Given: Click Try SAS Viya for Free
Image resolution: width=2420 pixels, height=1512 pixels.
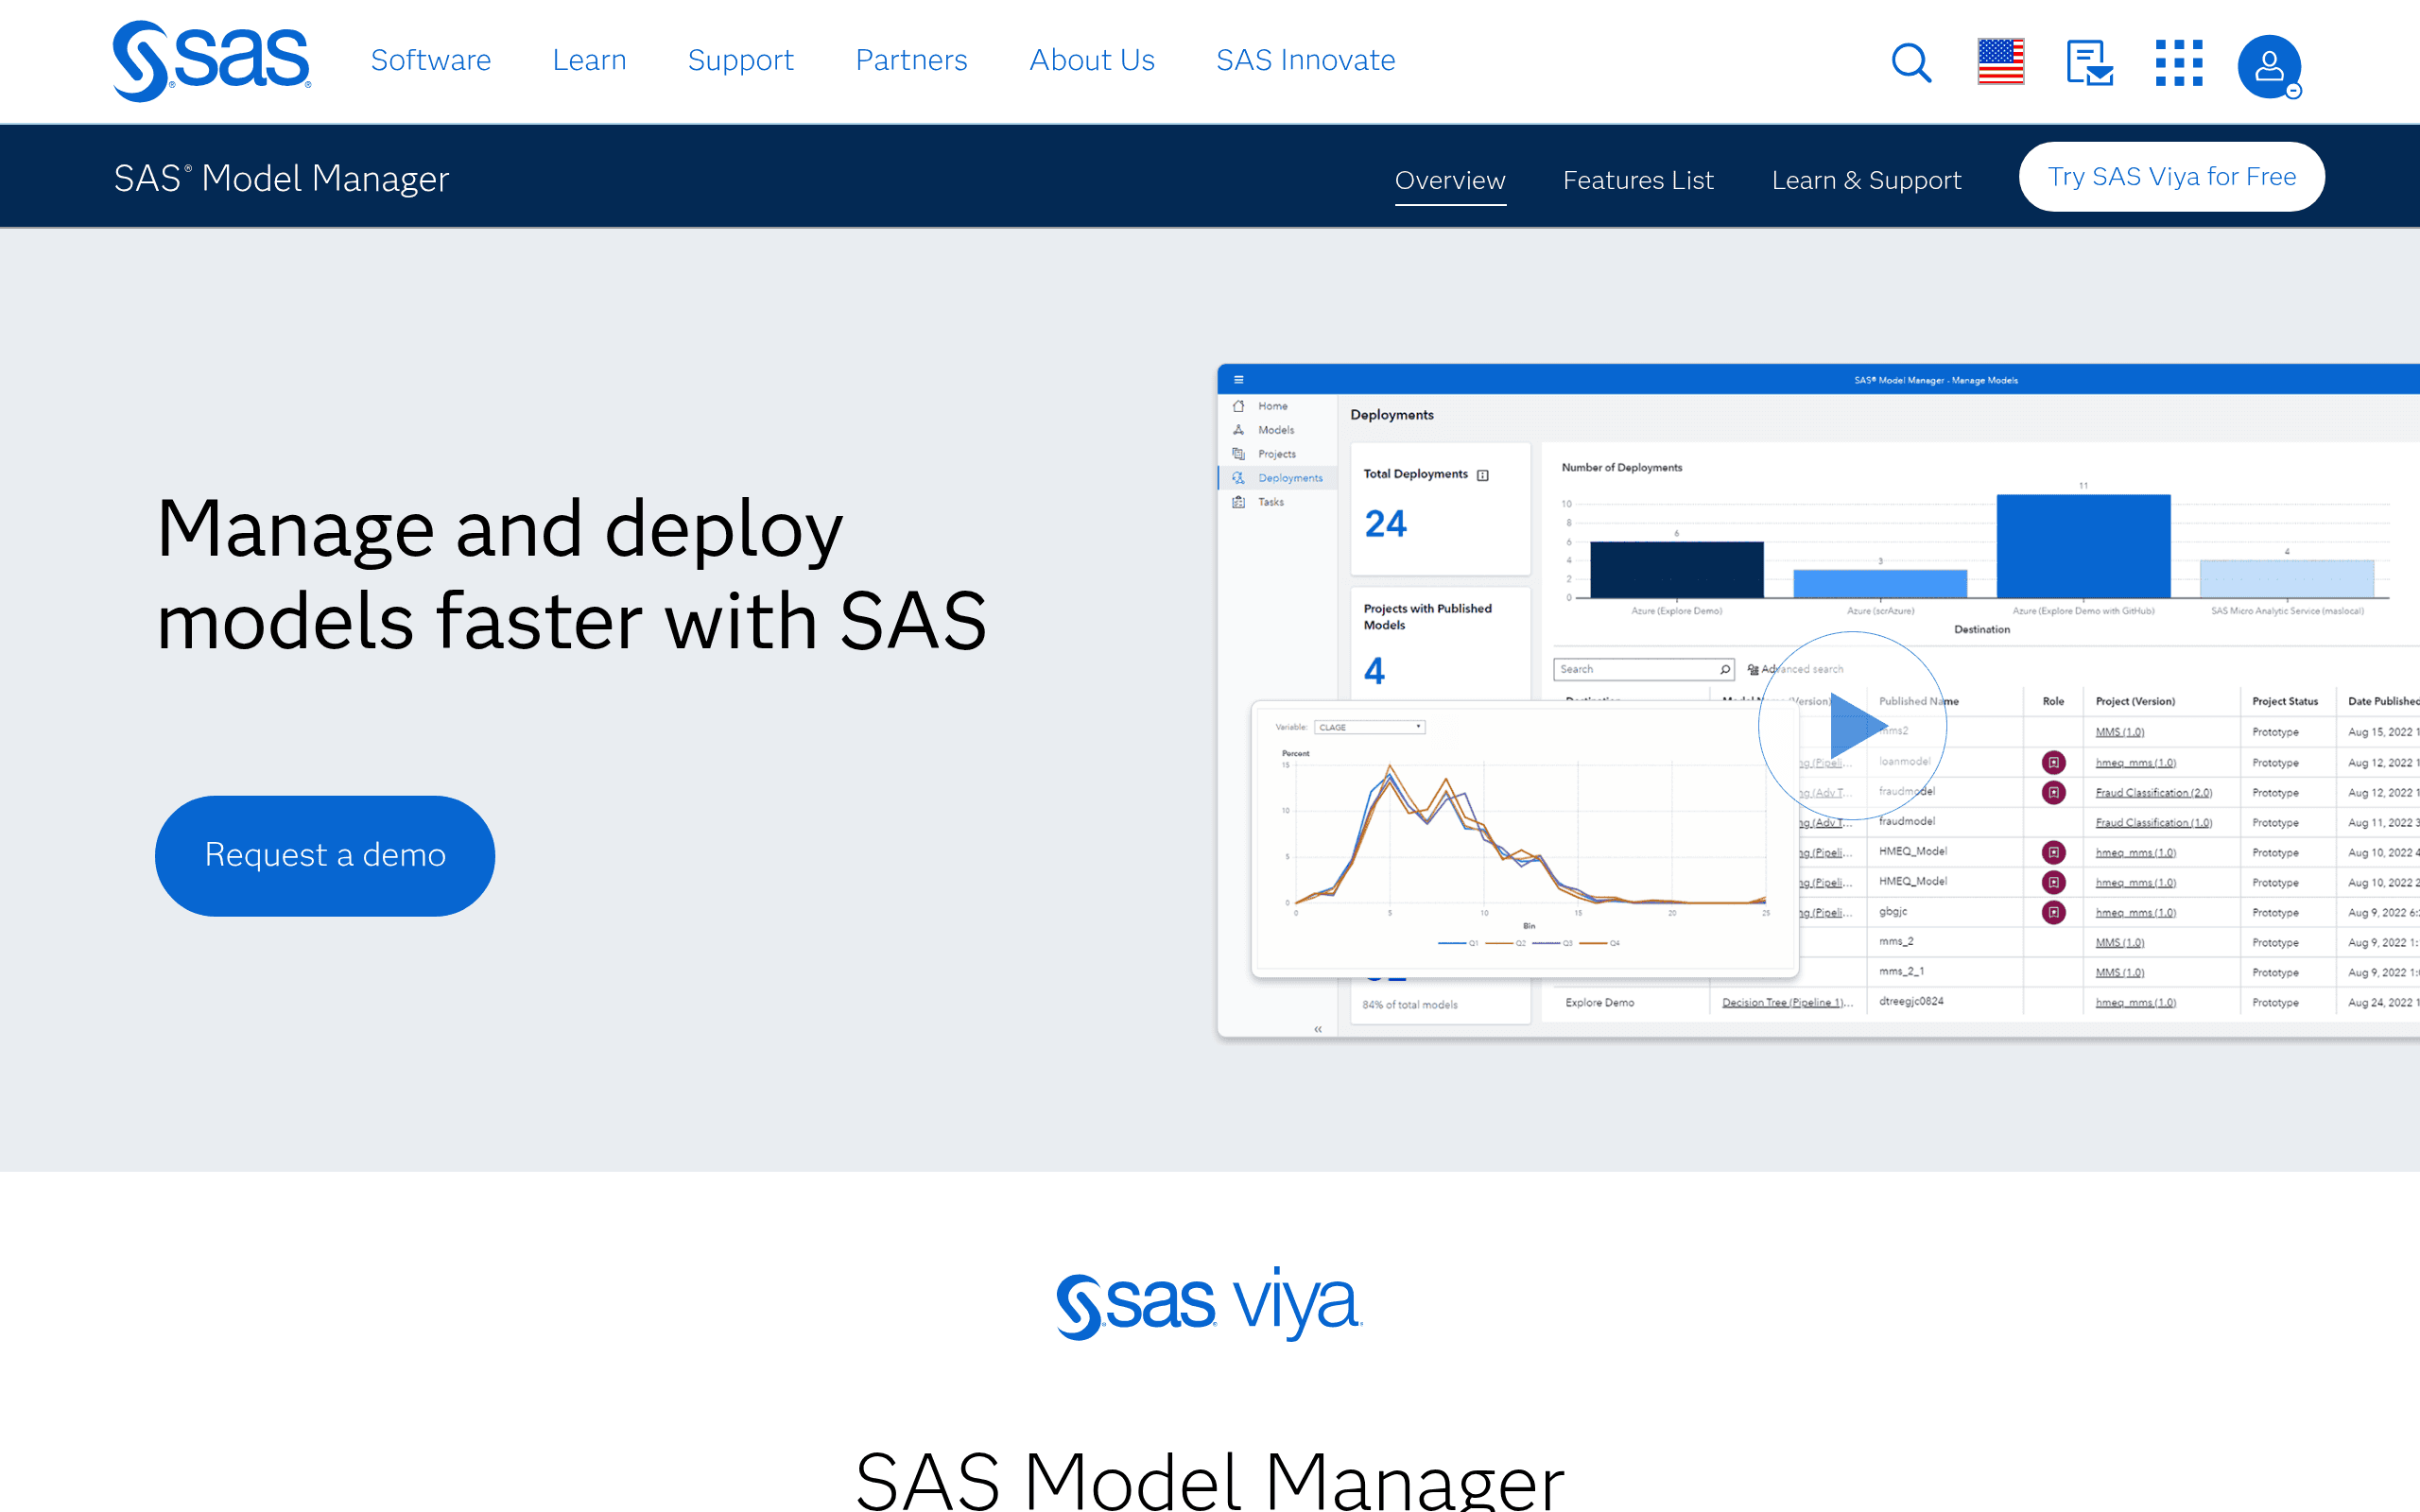Looking at the screenshot, I should (x=2171, y=177).
